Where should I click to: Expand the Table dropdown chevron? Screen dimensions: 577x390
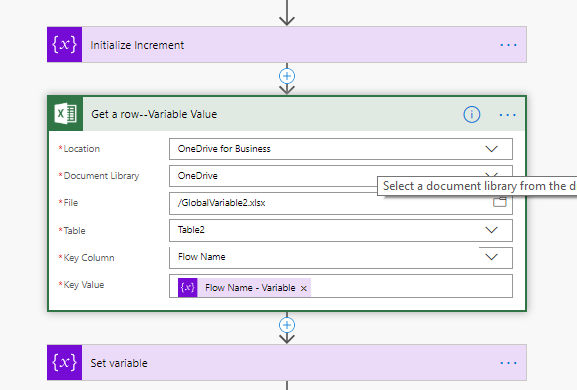tap(491, 230)
